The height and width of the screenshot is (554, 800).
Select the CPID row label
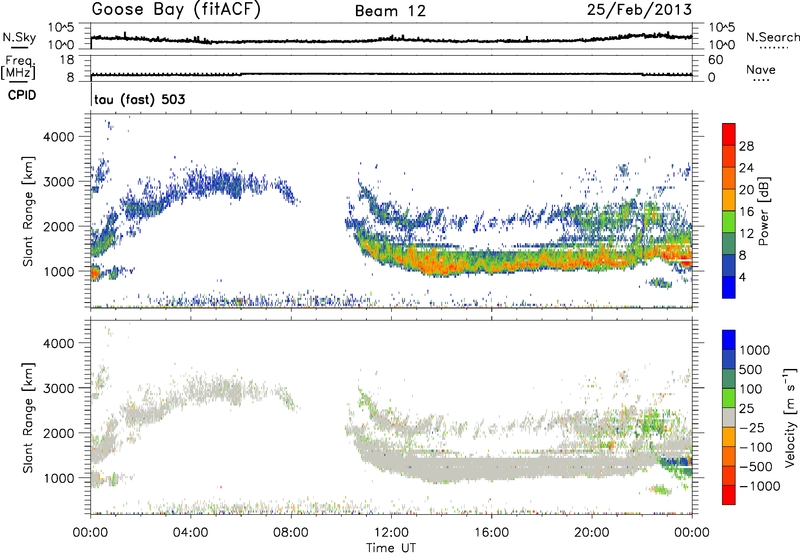click(x=22, y=95)
